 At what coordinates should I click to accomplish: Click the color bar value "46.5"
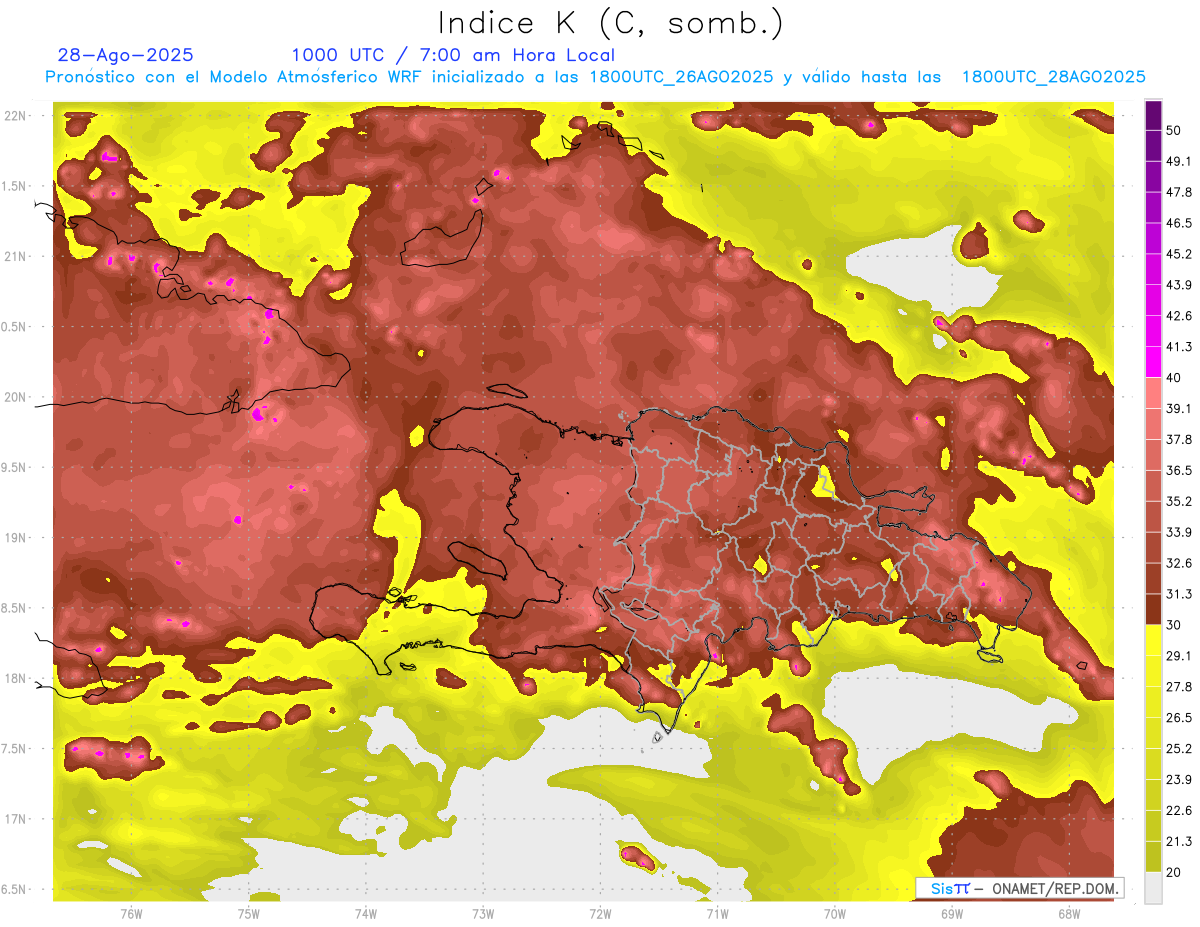(1179, 223)
